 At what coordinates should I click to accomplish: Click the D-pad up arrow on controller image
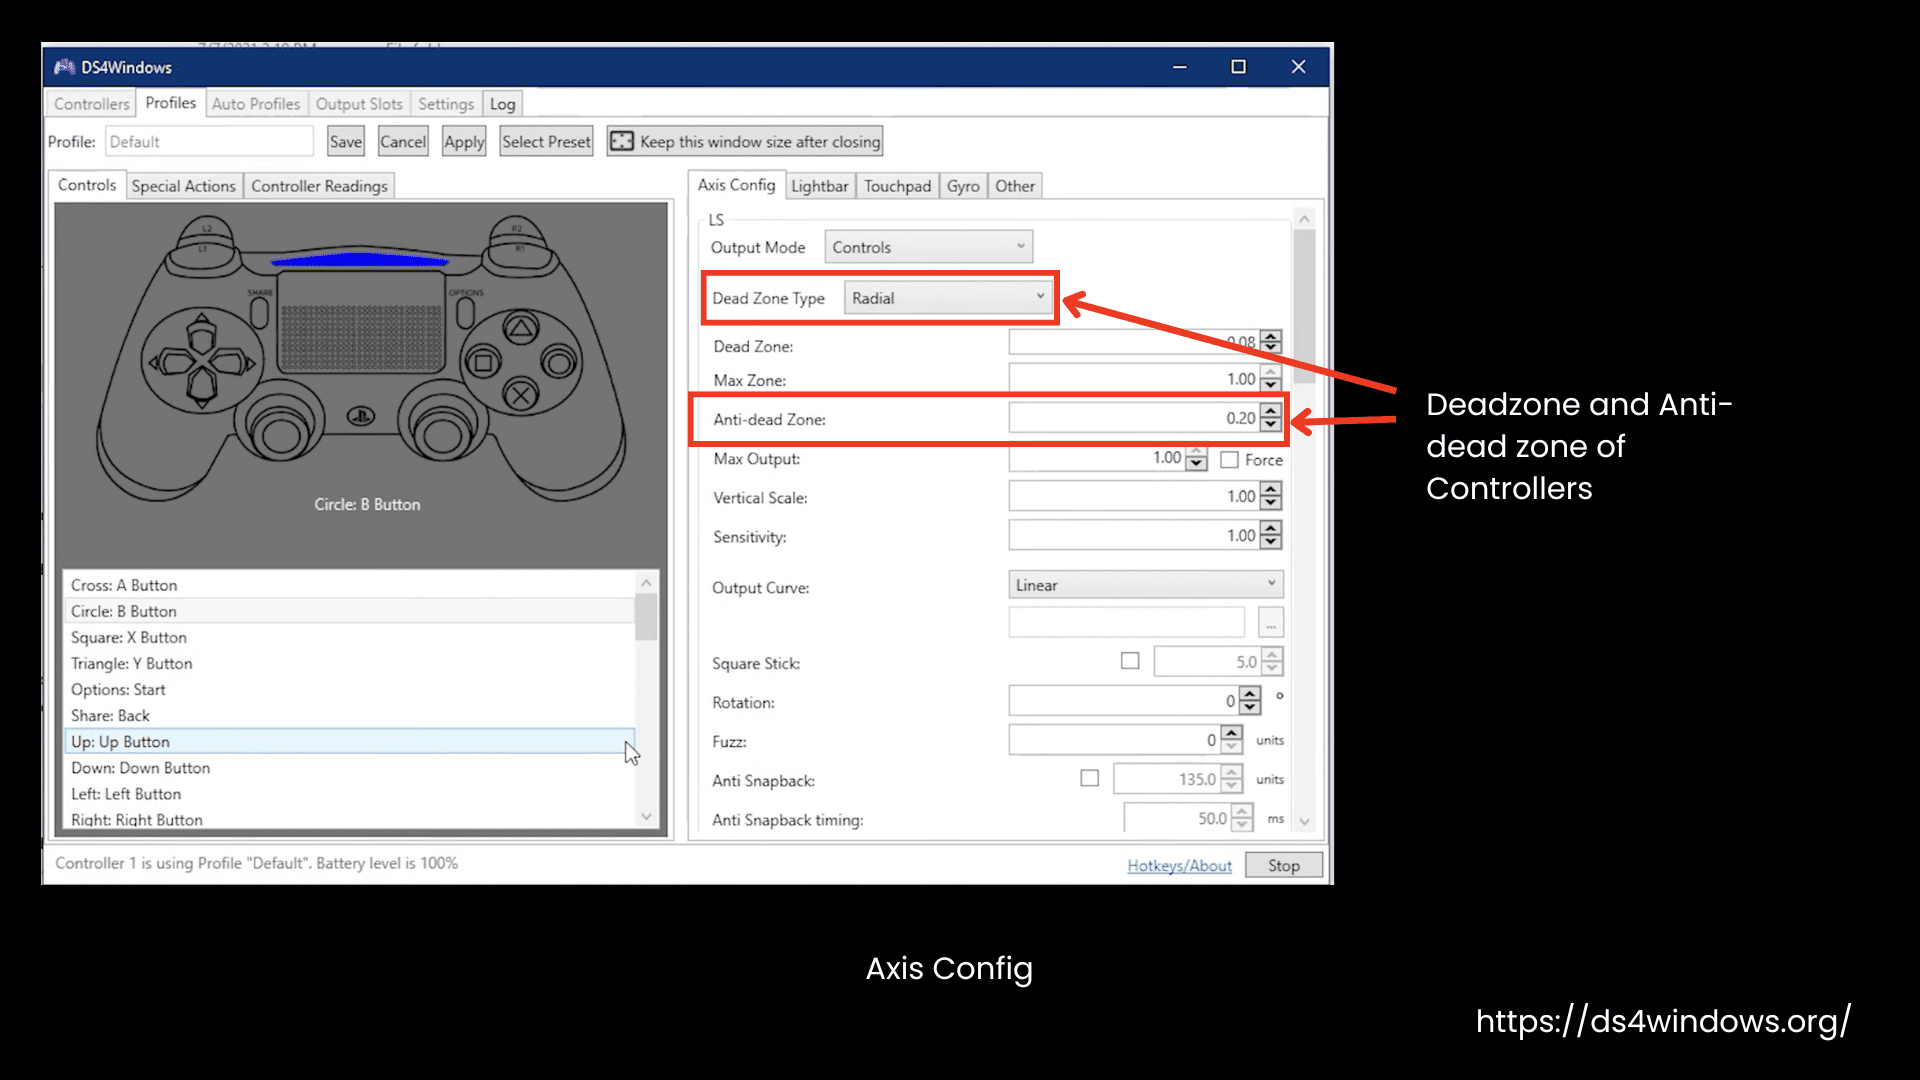202,333
